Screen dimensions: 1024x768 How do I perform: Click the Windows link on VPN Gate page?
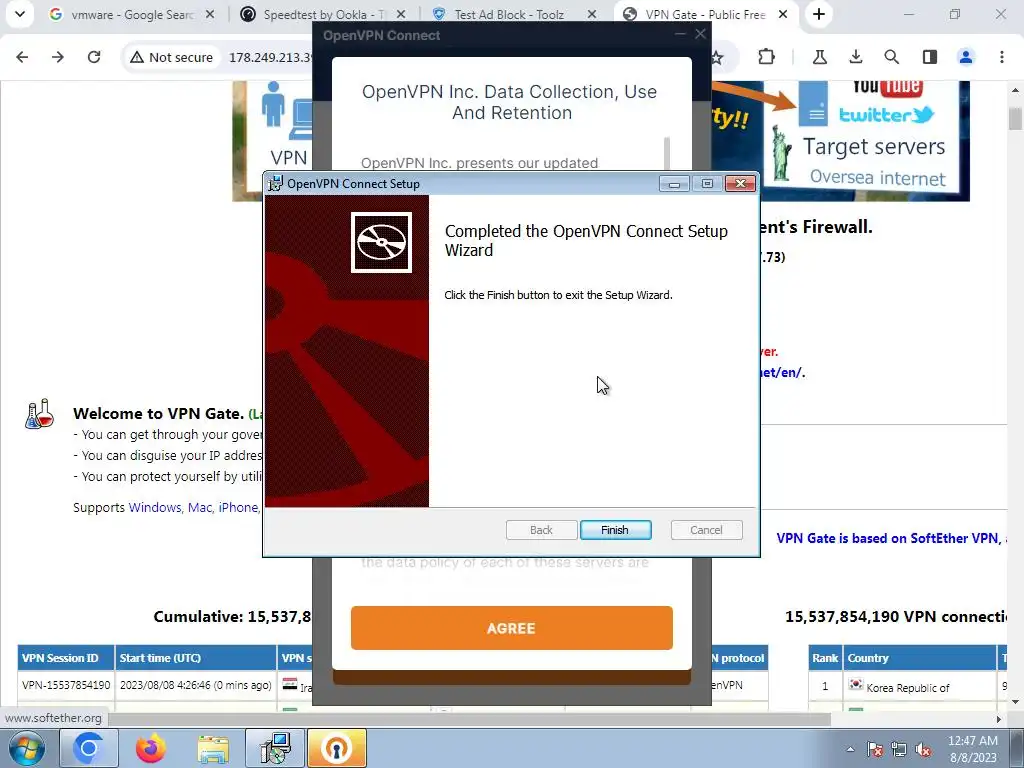[155, 507]
